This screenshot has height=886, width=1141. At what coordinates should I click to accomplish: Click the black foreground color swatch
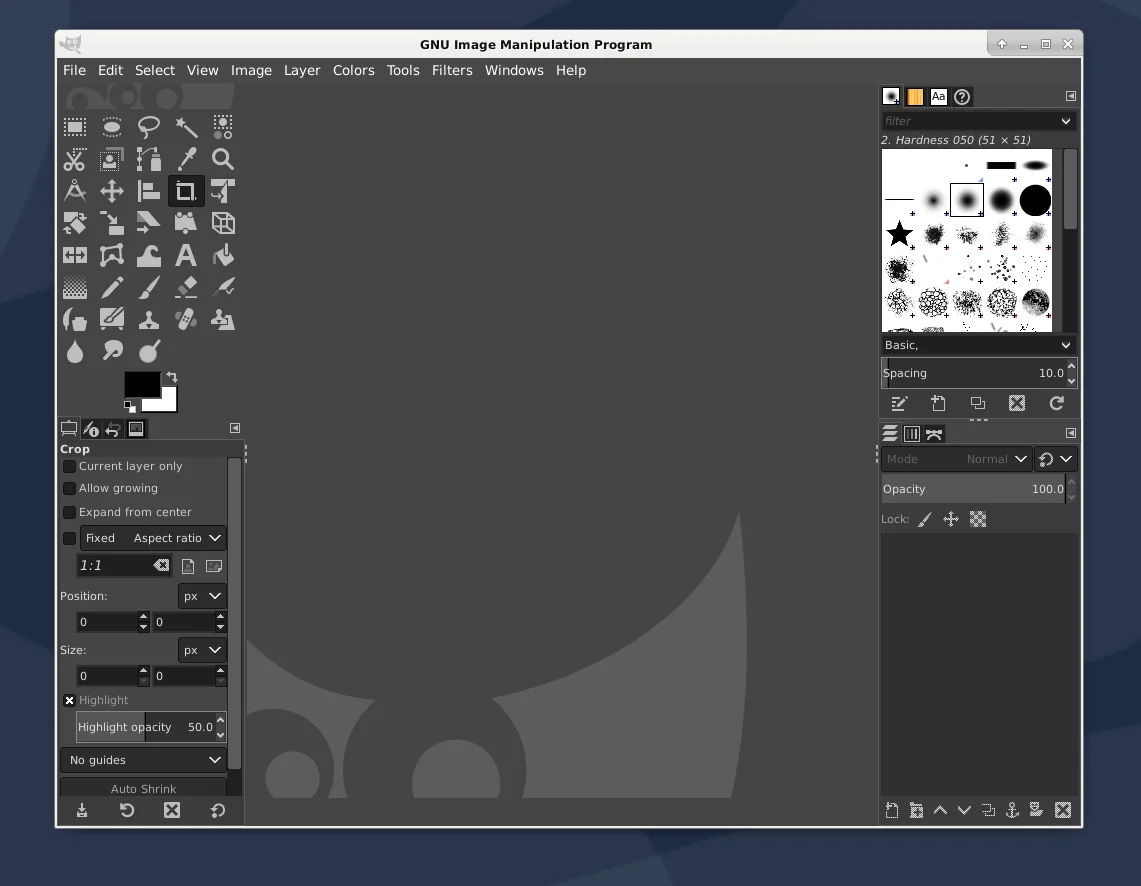pos(139,383)
